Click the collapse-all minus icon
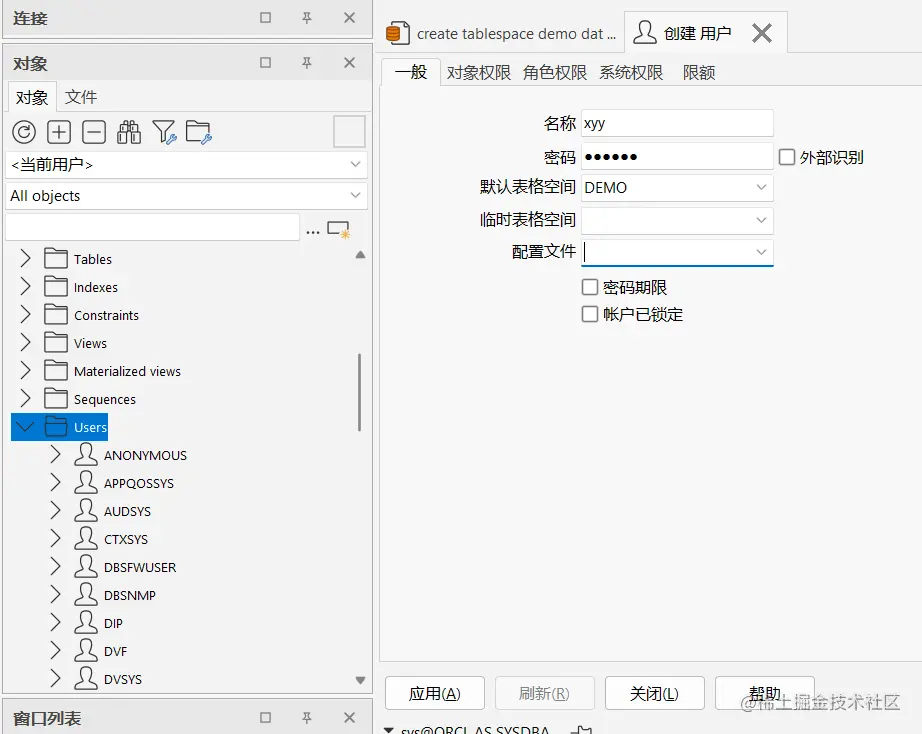This screenshot has height=734, width=922. [94, 132]
